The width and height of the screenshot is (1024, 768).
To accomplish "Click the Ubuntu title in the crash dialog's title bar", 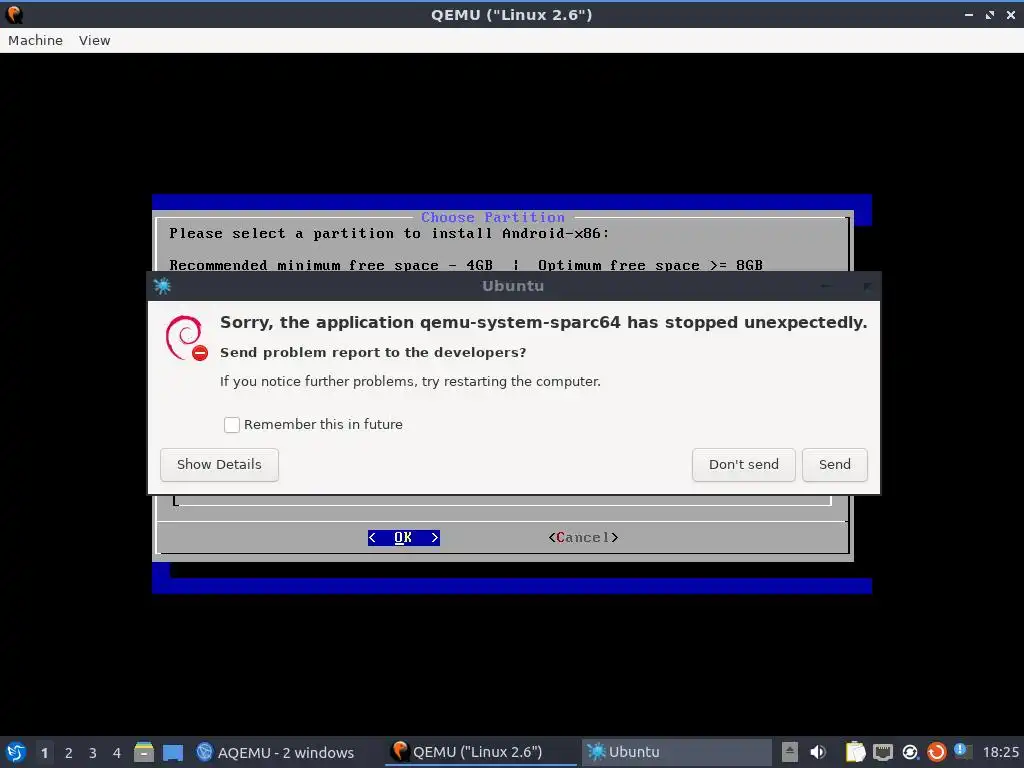I will click(513, 285).
